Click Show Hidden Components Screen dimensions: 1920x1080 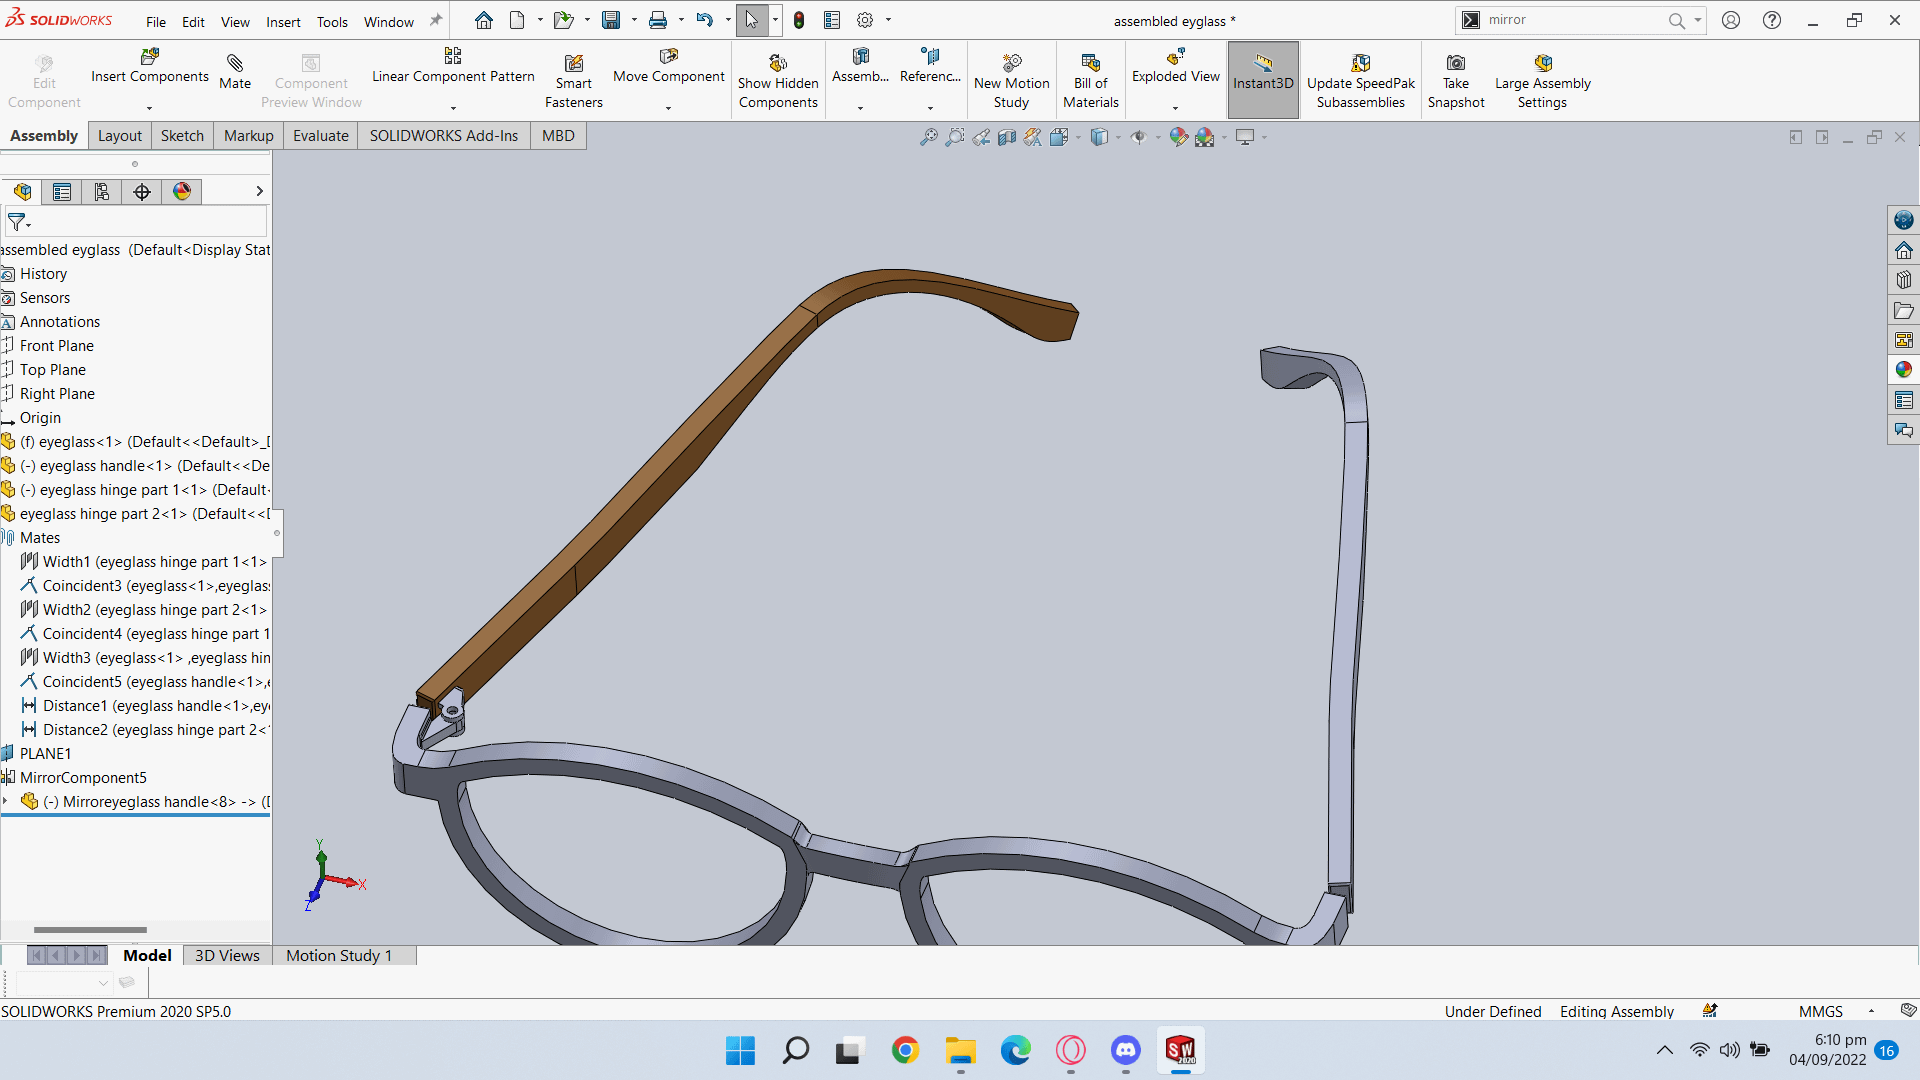tap(778, 81)
